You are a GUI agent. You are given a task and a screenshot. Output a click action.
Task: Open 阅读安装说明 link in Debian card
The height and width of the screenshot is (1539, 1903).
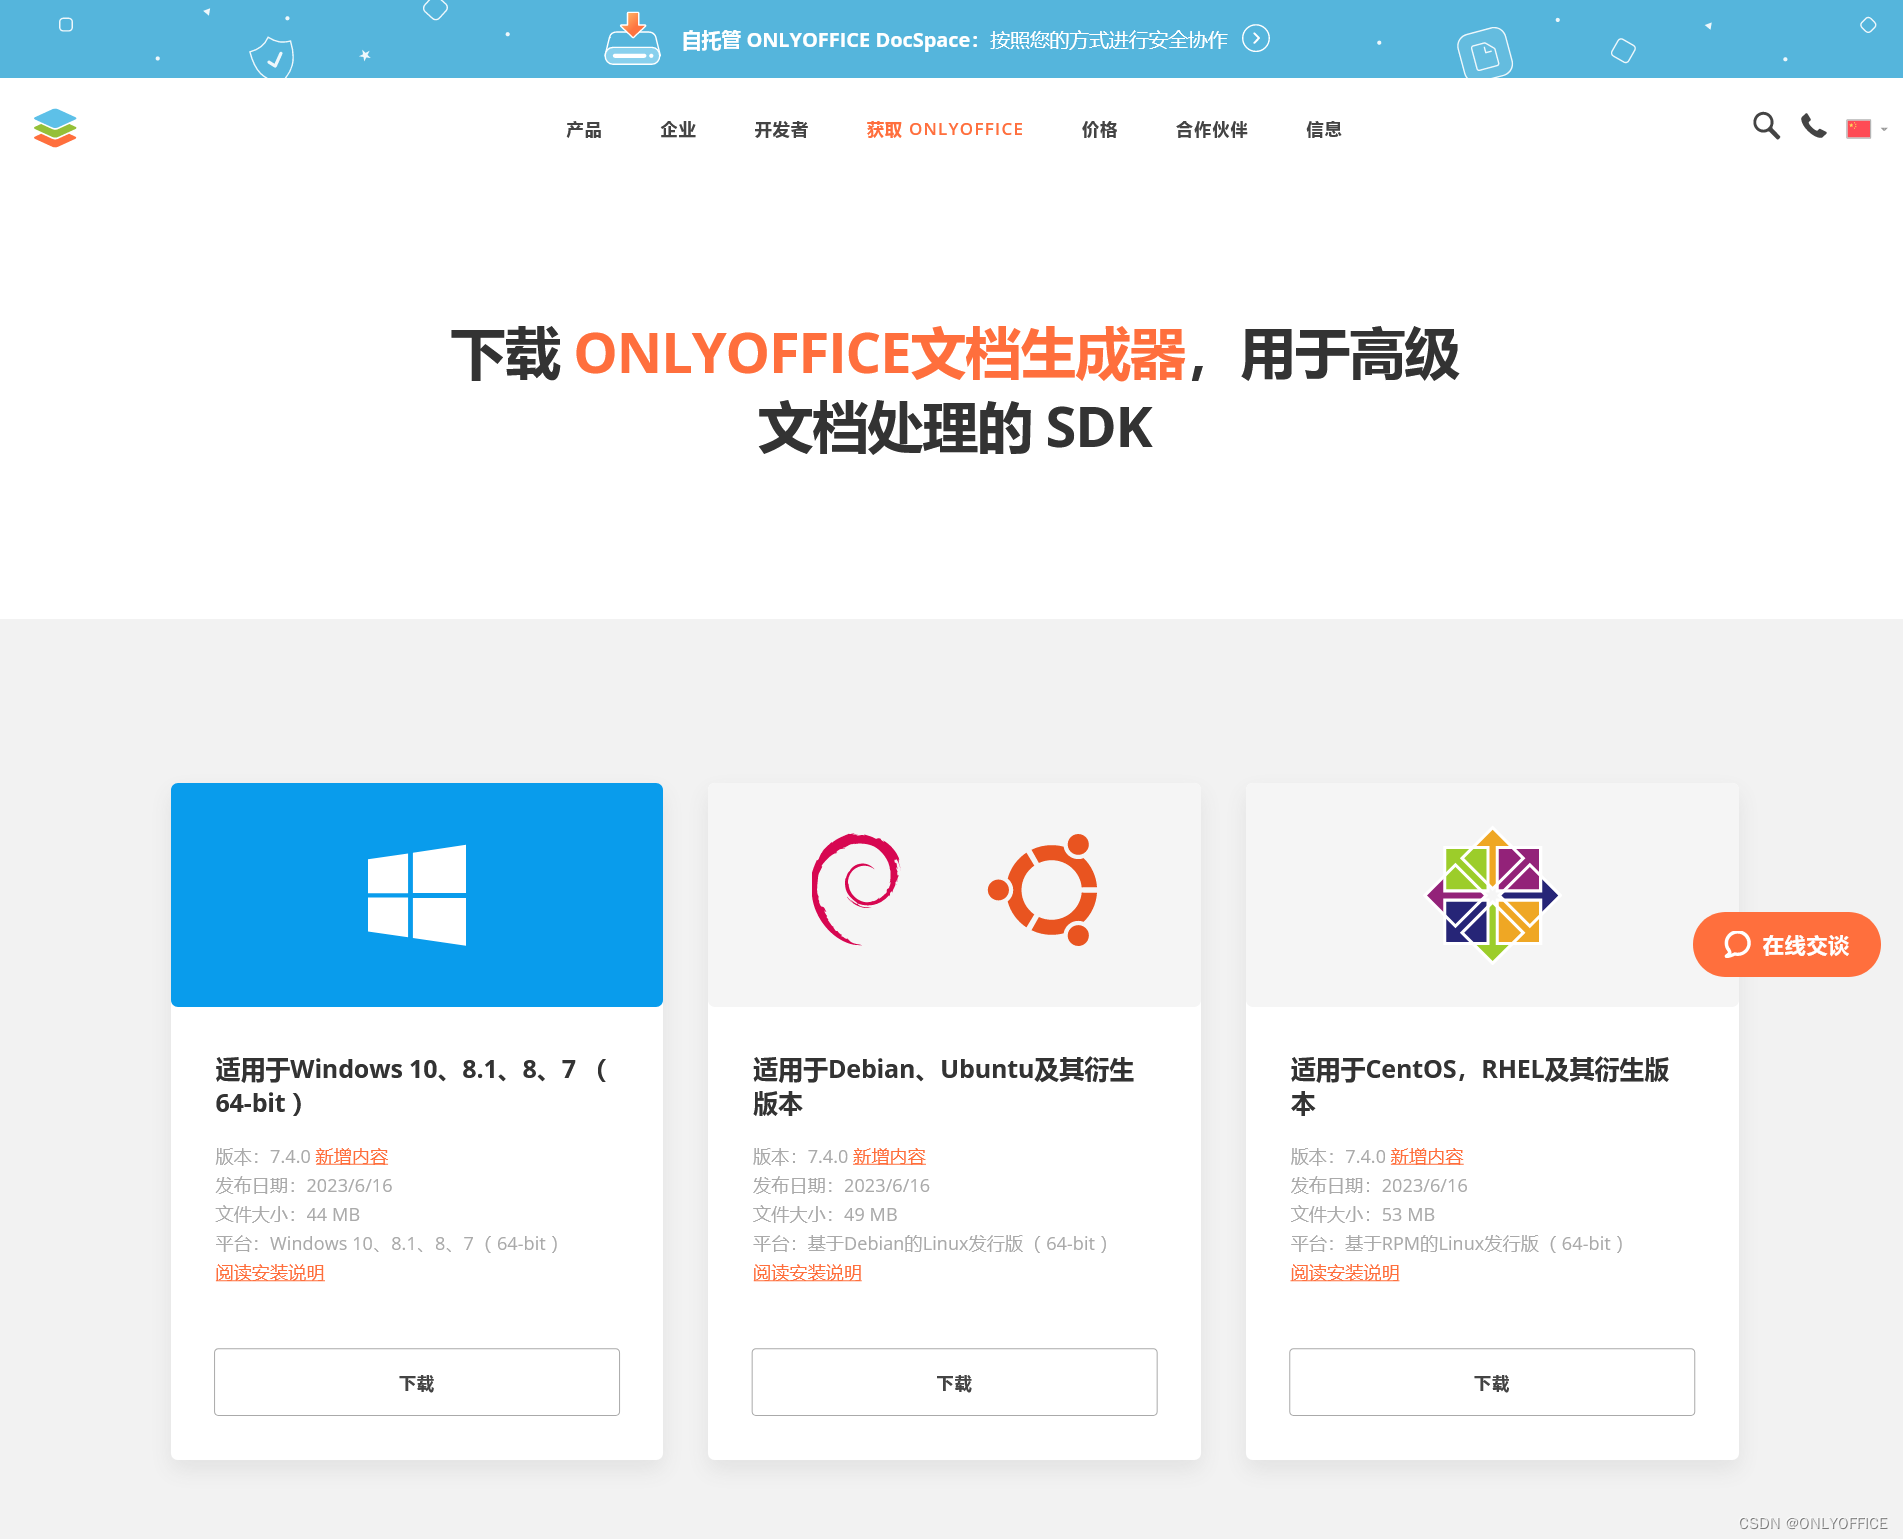coord(807,1272)
